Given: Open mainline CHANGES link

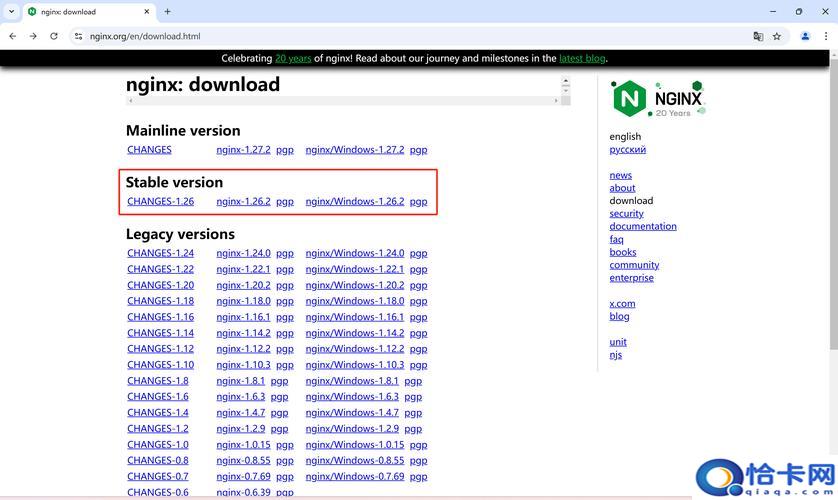Looking at the screenshot, I should [x=149, y=150].
